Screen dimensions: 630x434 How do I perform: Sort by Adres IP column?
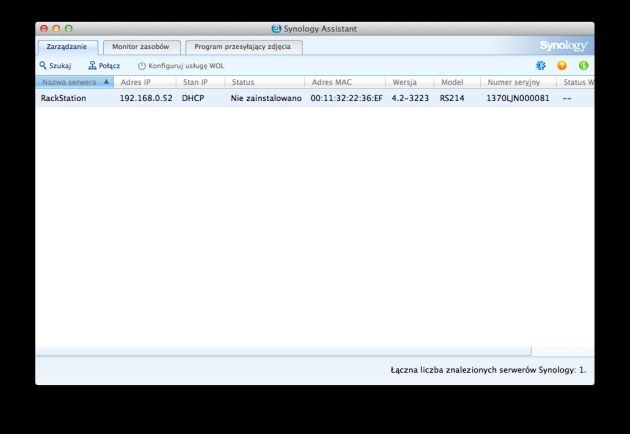(145, 82)
